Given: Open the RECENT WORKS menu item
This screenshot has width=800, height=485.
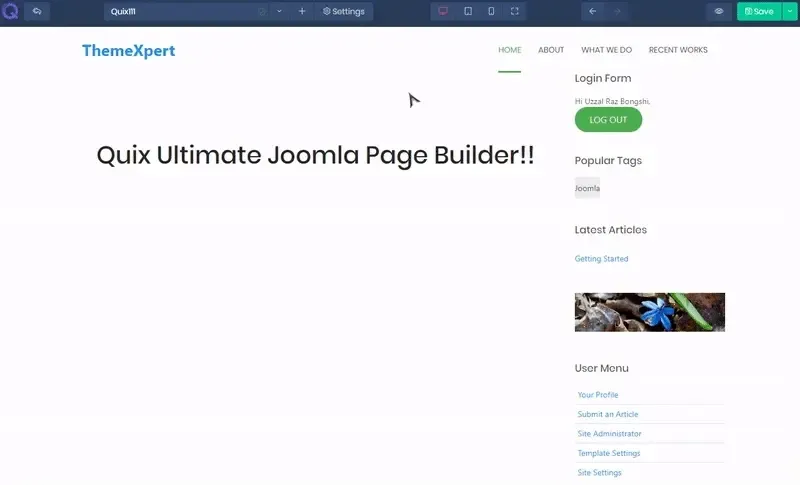Looking at the screenshot, I should coord(678,50).
